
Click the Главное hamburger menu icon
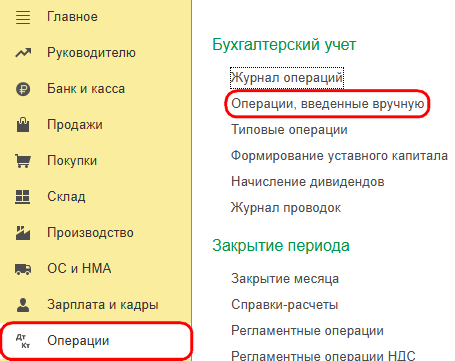(x=23, y=17)
